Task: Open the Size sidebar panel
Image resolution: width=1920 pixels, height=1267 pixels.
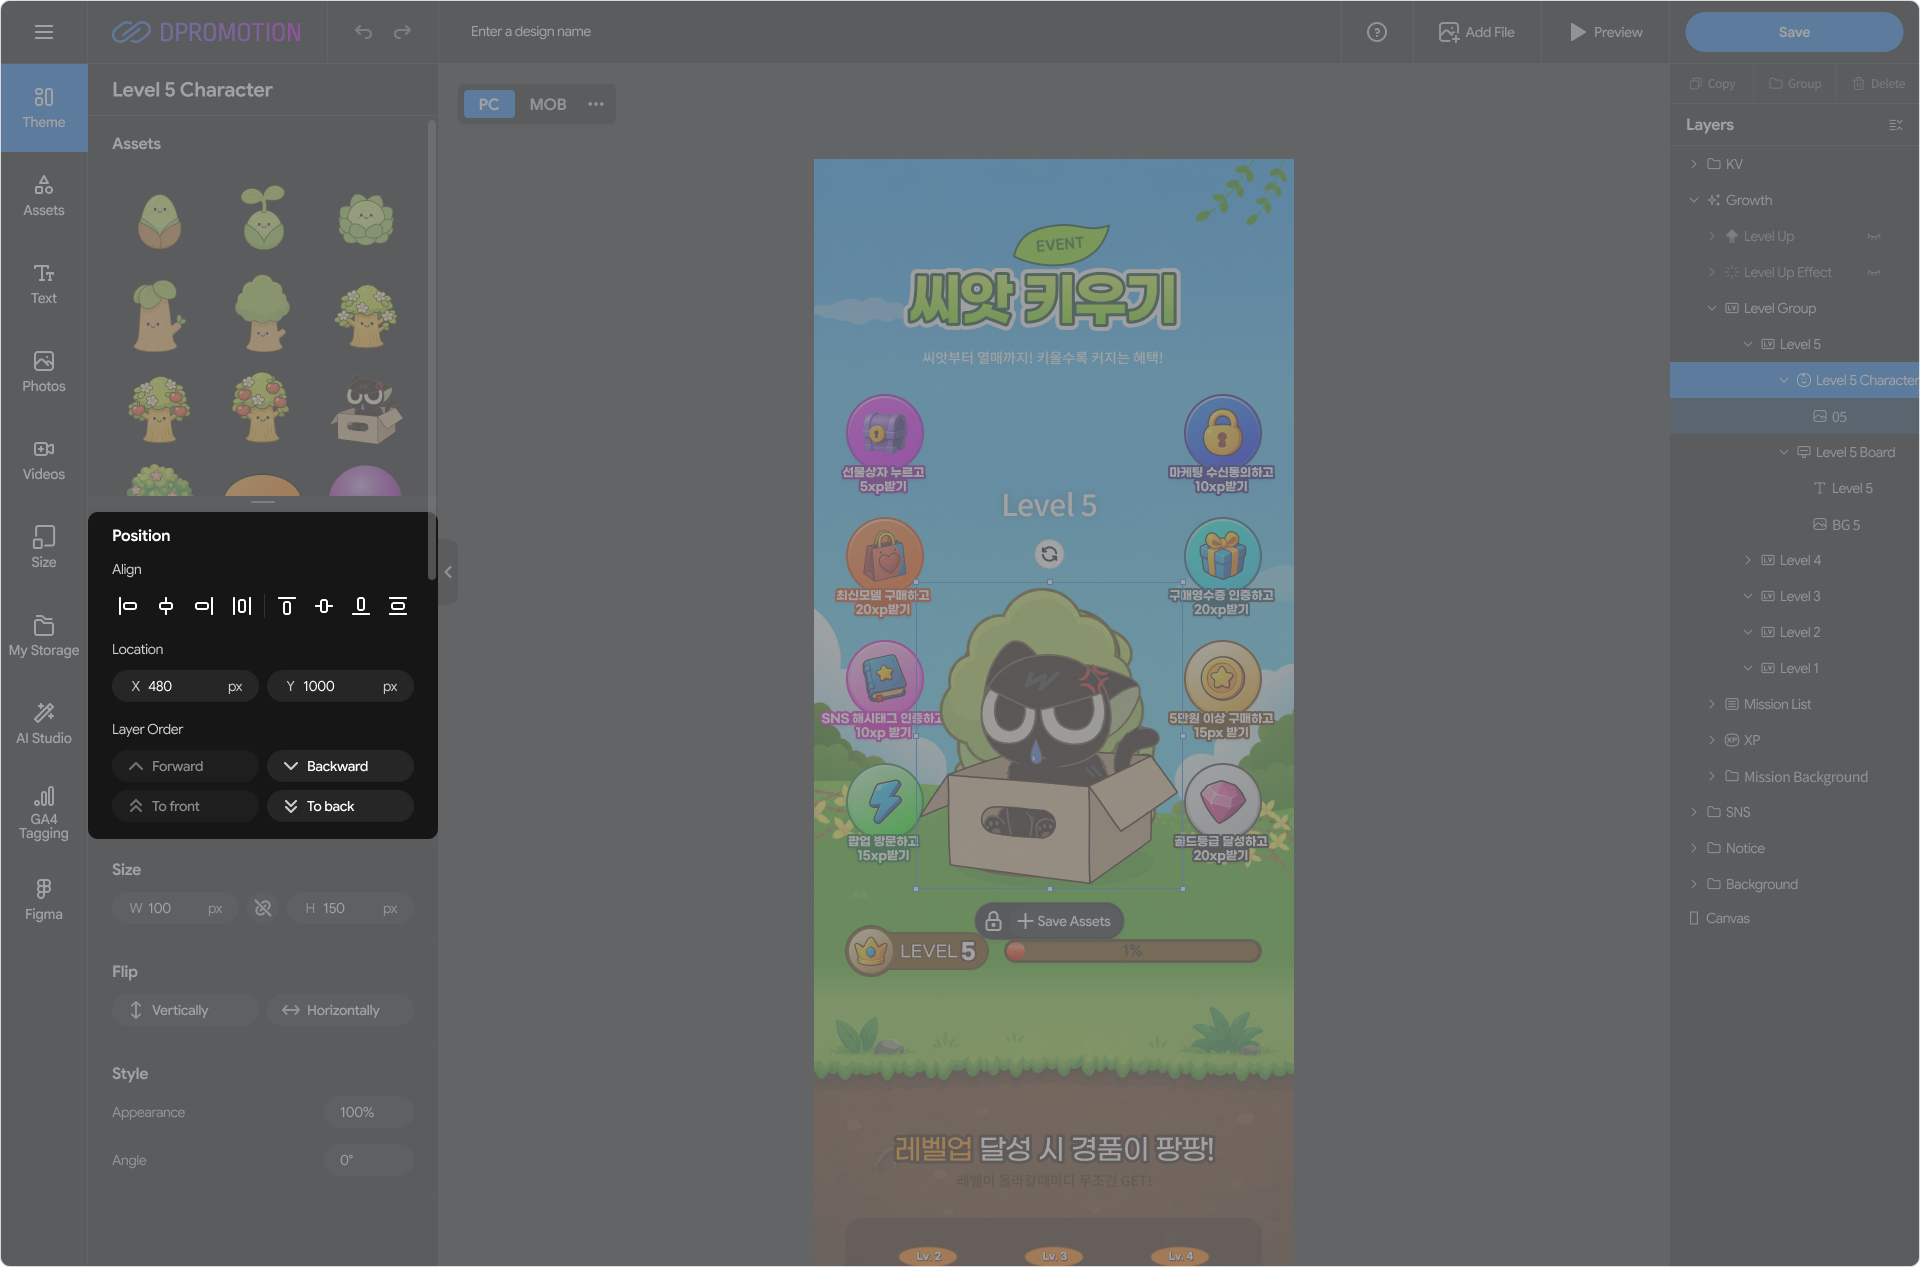Action: pyautogui.click(x=44, y=548)
